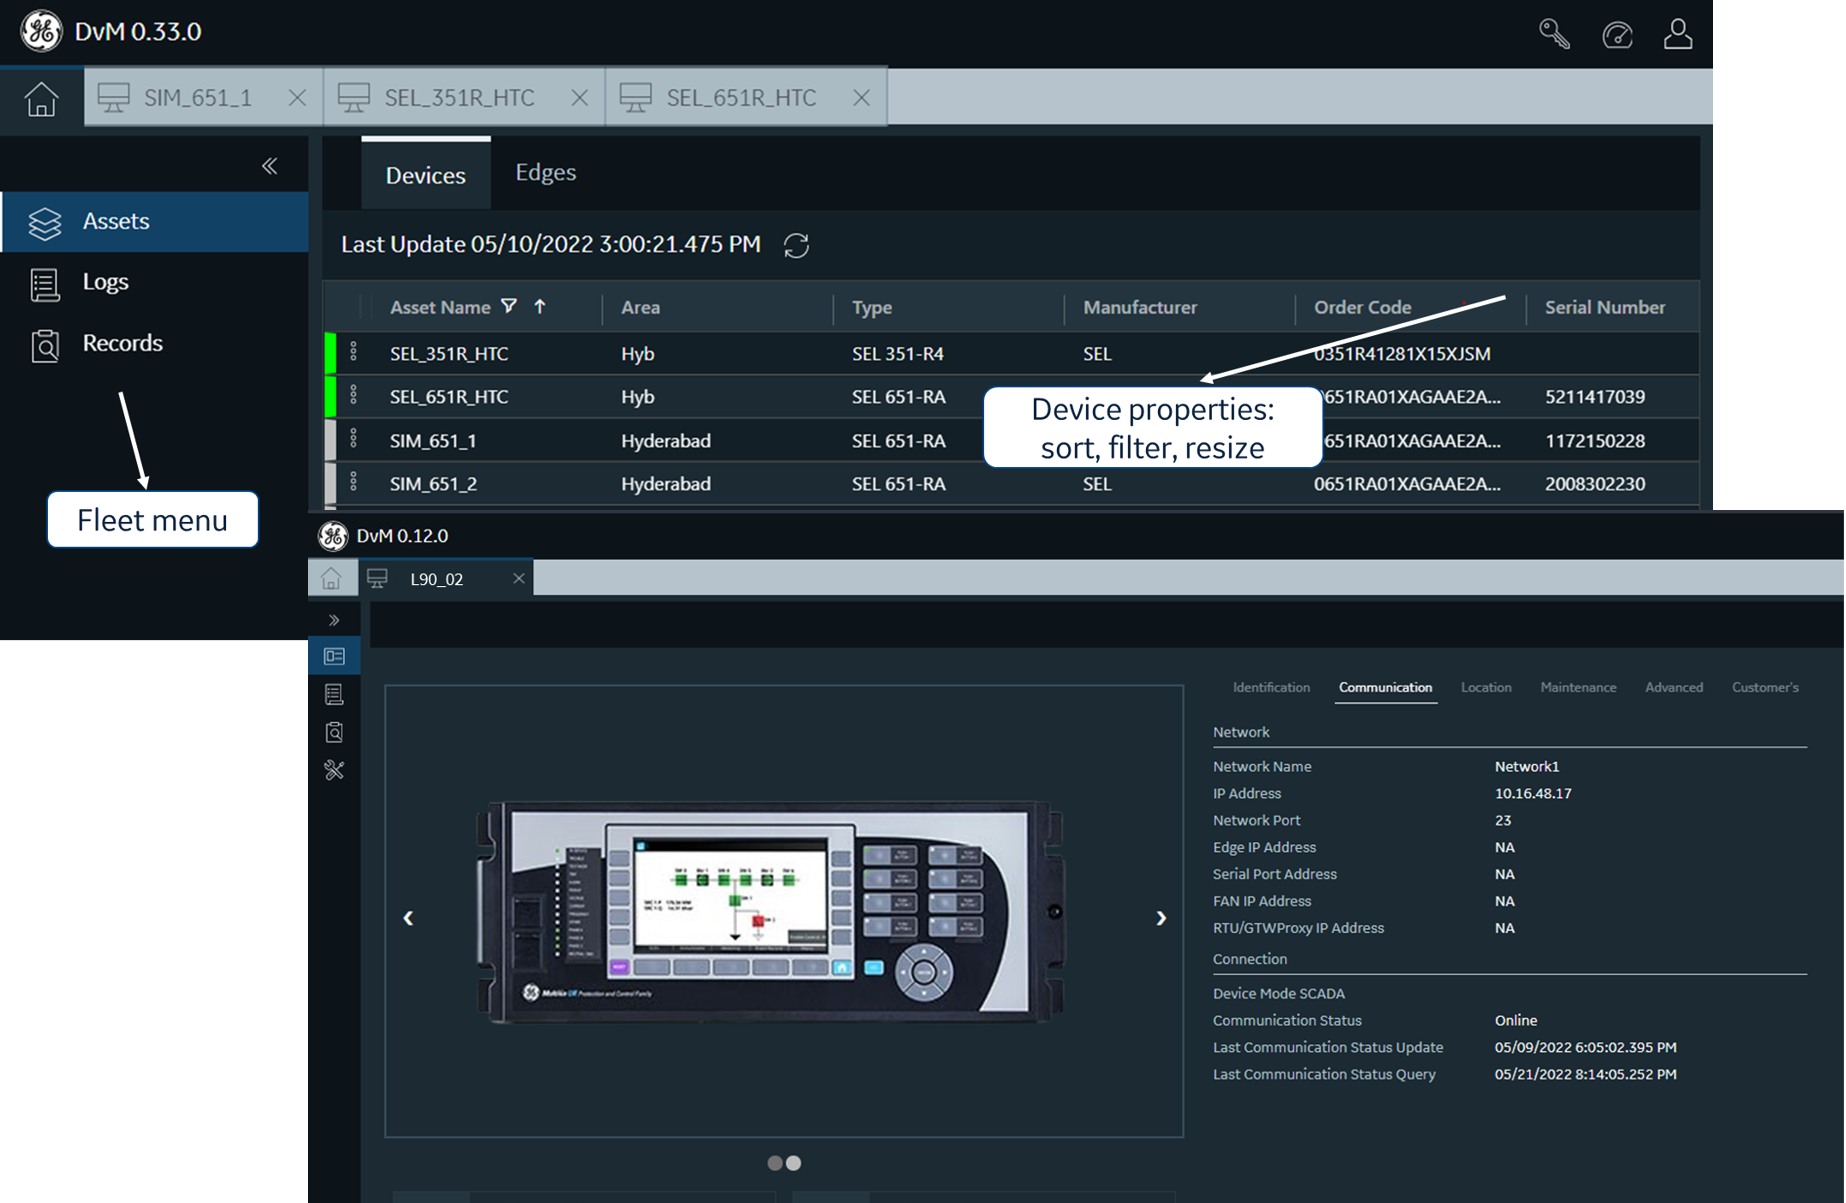Open records icon in DvM 0.12.0 sidebar
Viewport: 1846px width, 1203px height.
pos(334,732)
